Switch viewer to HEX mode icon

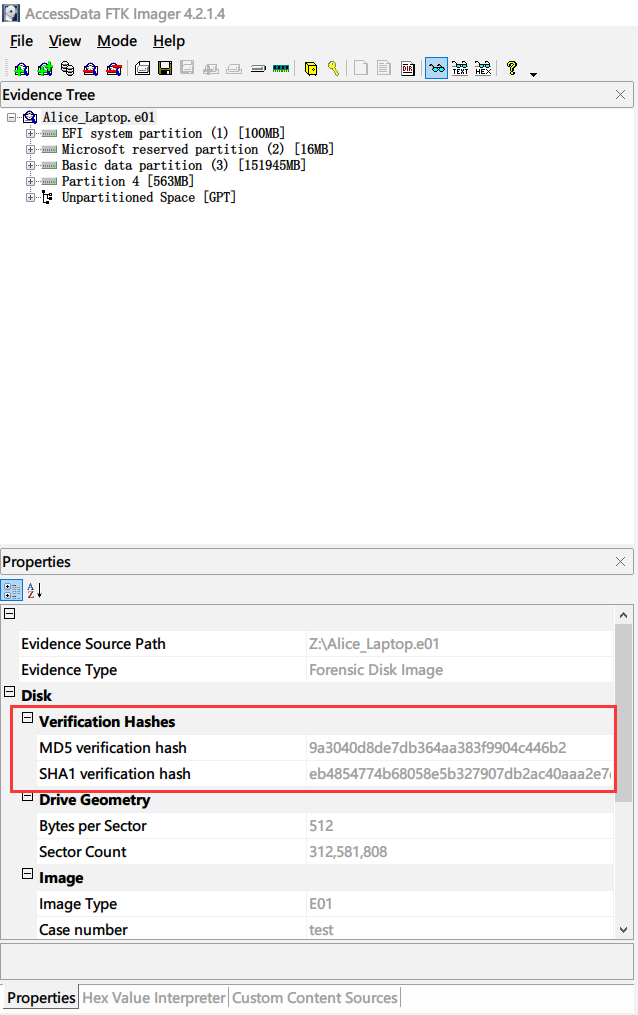(483, 68)
